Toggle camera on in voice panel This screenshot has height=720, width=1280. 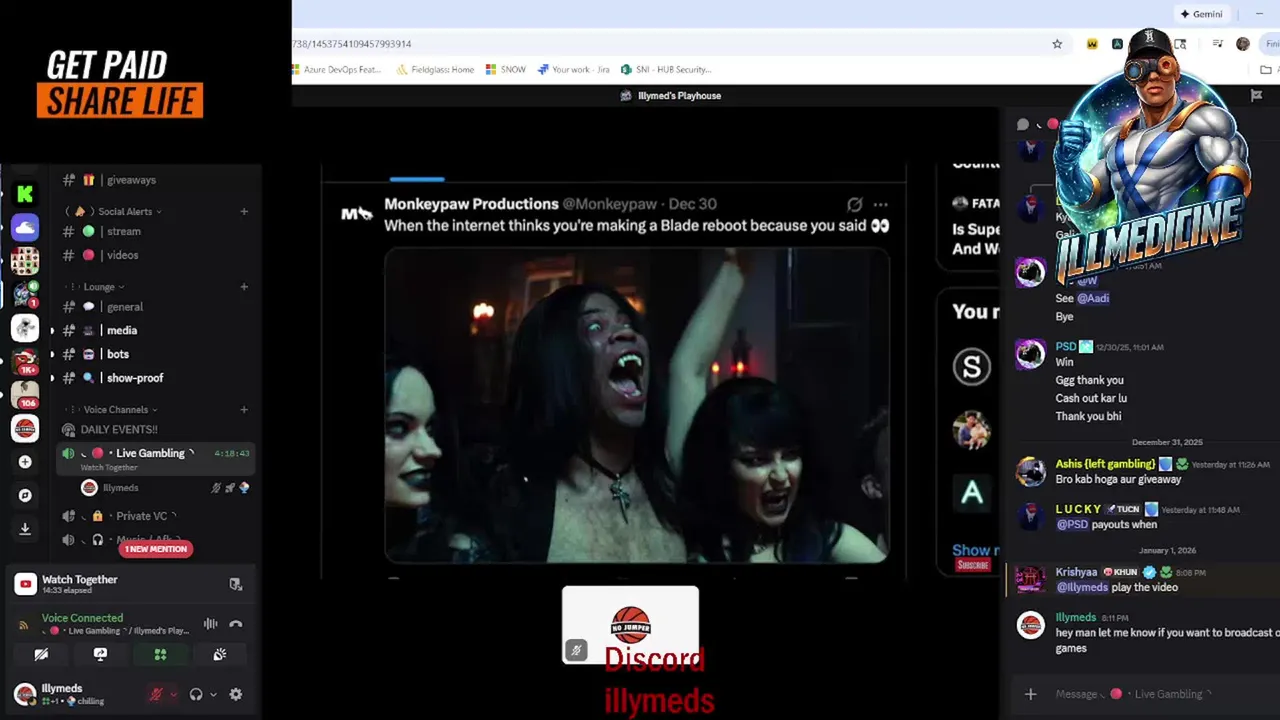click(41, 654)
